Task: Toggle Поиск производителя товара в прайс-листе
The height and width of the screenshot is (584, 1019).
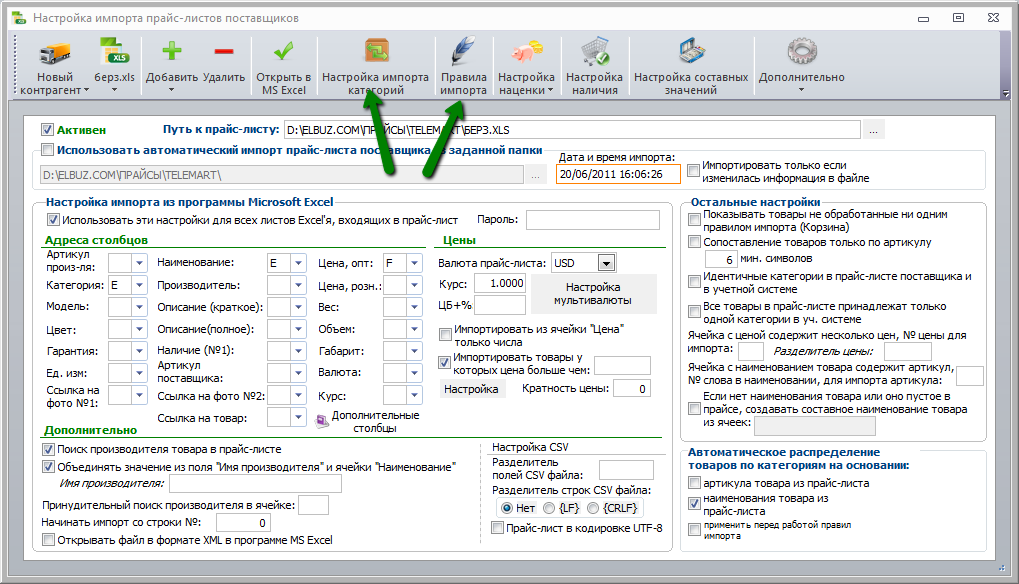Action: (48, 450)
